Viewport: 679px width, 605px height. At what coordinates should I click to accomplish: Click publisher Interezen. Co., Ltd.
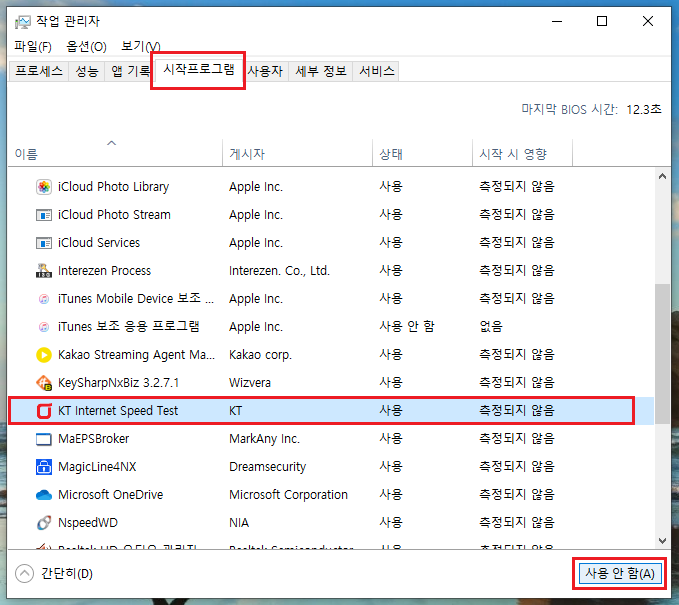click(x=279, y=271)
